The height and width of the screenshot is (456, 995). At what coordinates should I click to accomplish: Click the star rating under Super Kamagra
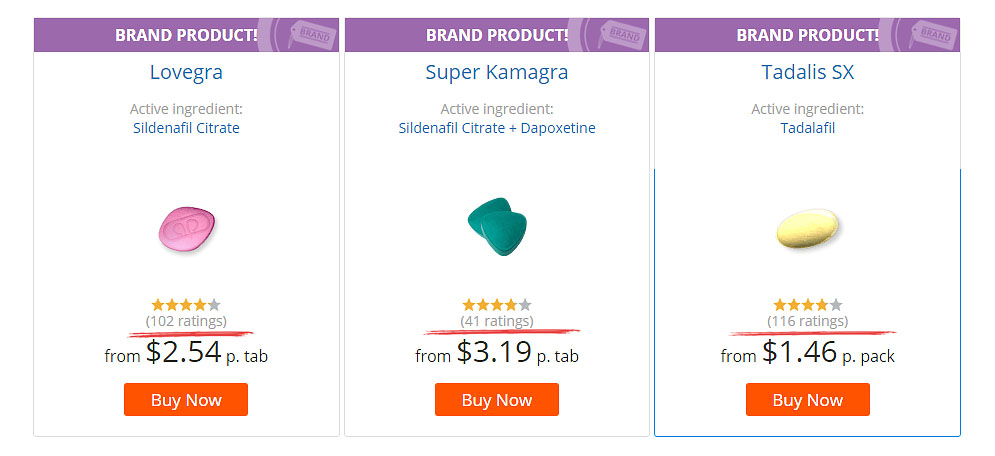pos(497,305)
